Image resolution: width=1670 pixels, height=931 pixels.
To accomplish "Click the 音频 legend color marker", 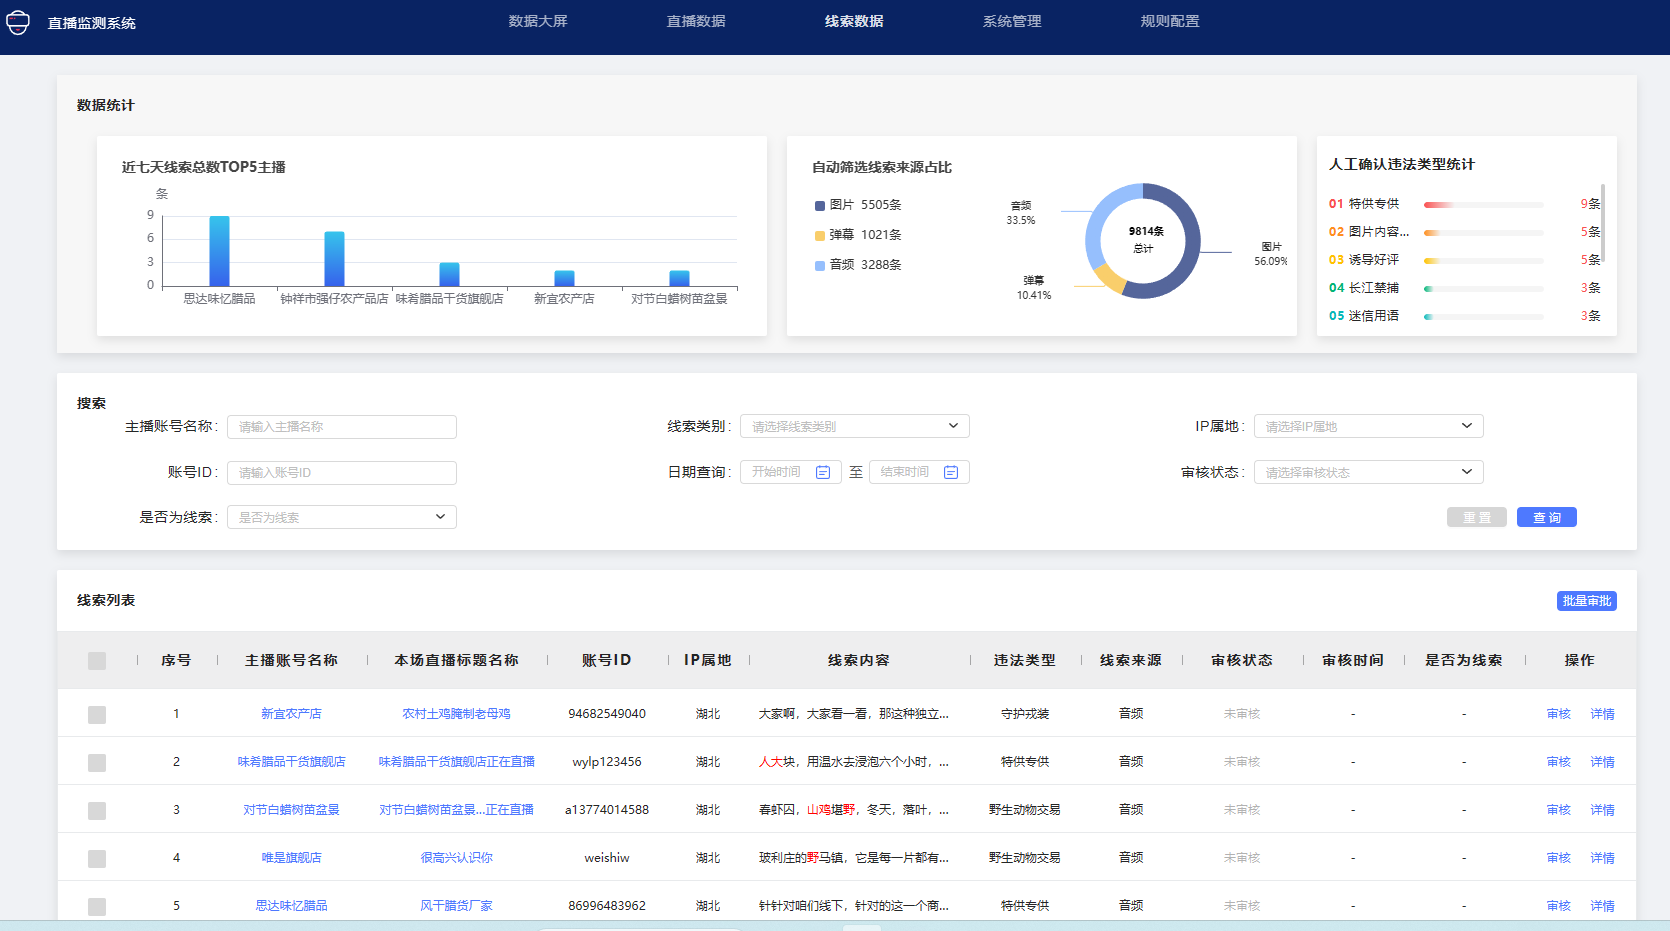I will tap(820, 266).
